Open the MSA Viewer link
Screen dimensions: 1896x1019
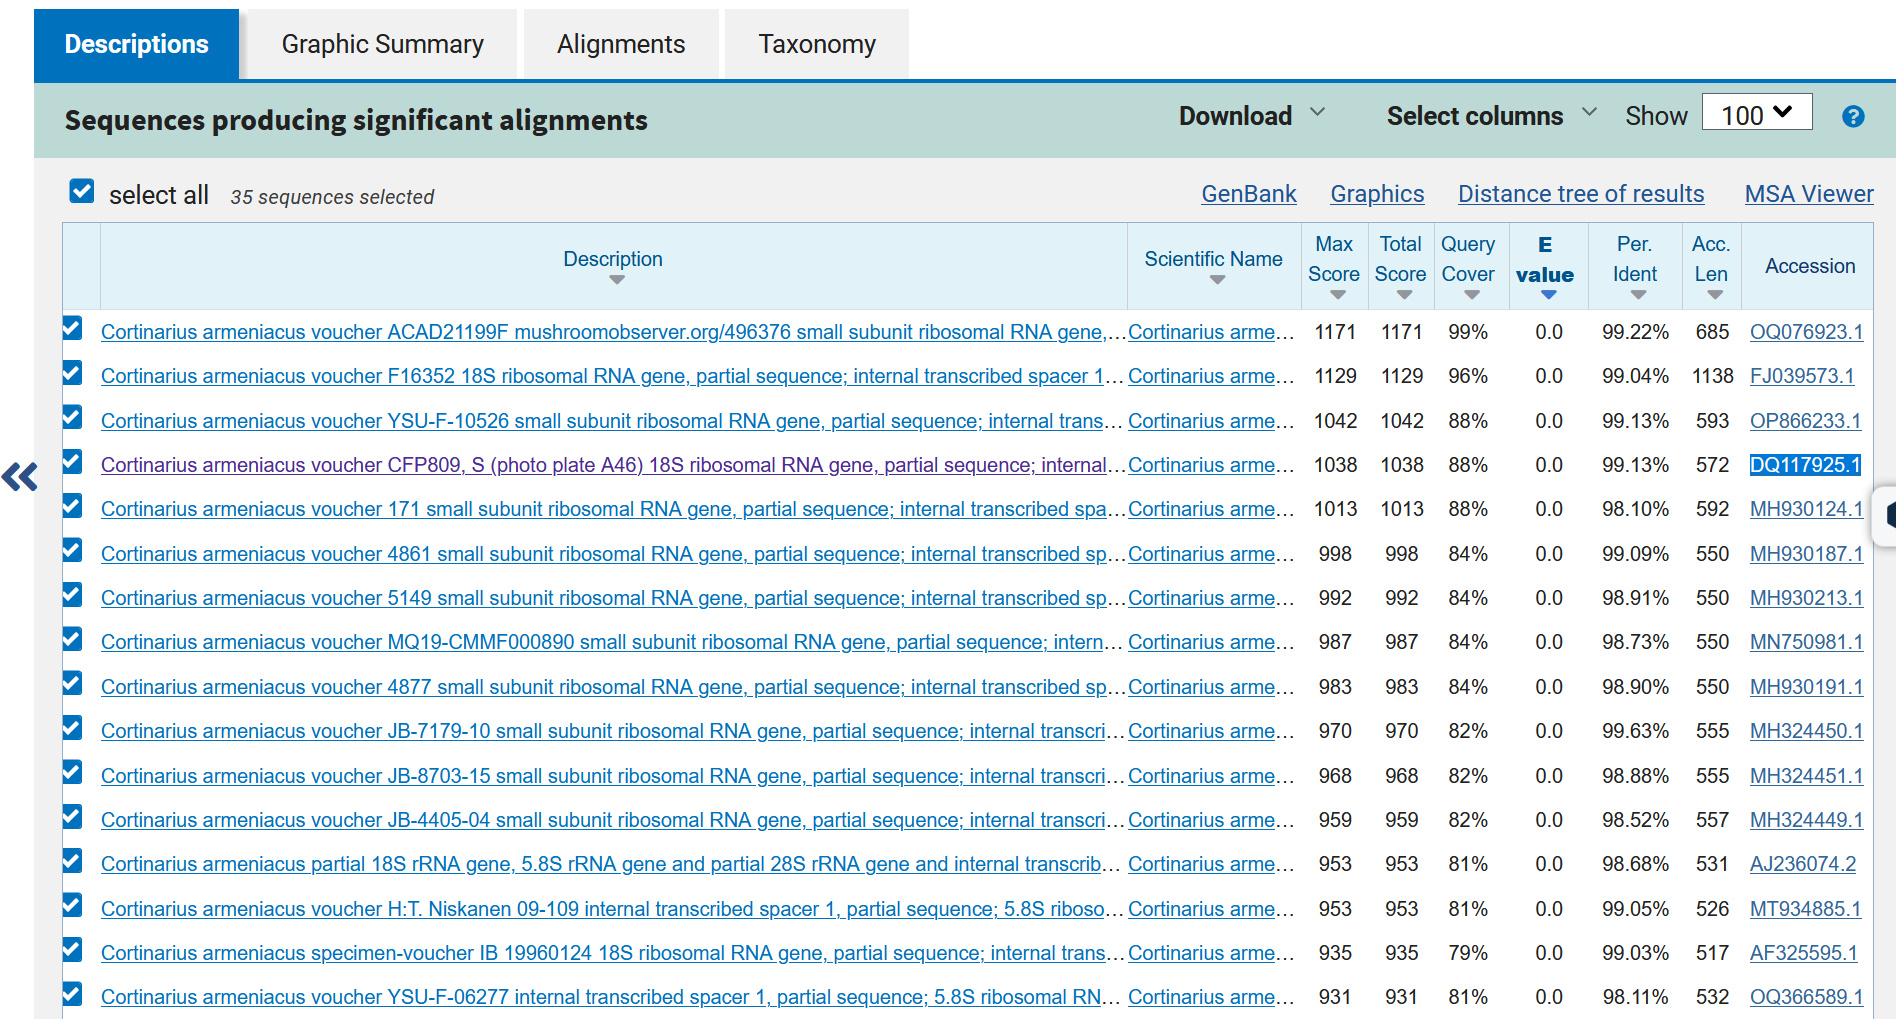[1808, 194]
